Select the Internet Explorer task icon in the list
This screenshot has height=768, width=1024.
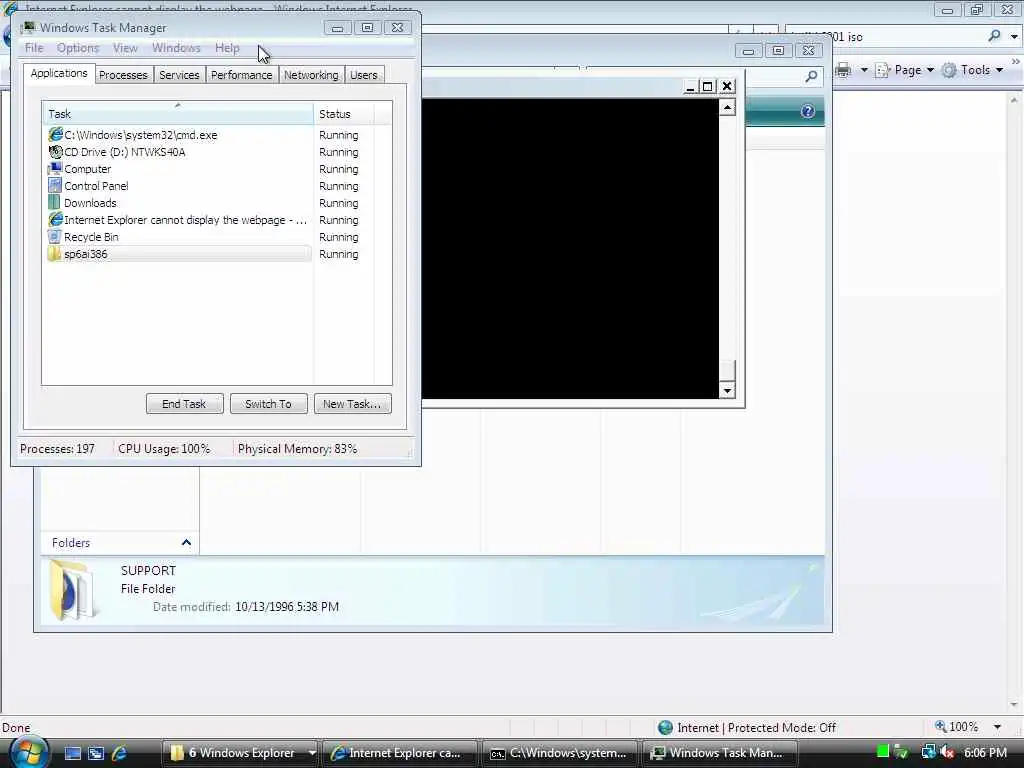point(56,219)
